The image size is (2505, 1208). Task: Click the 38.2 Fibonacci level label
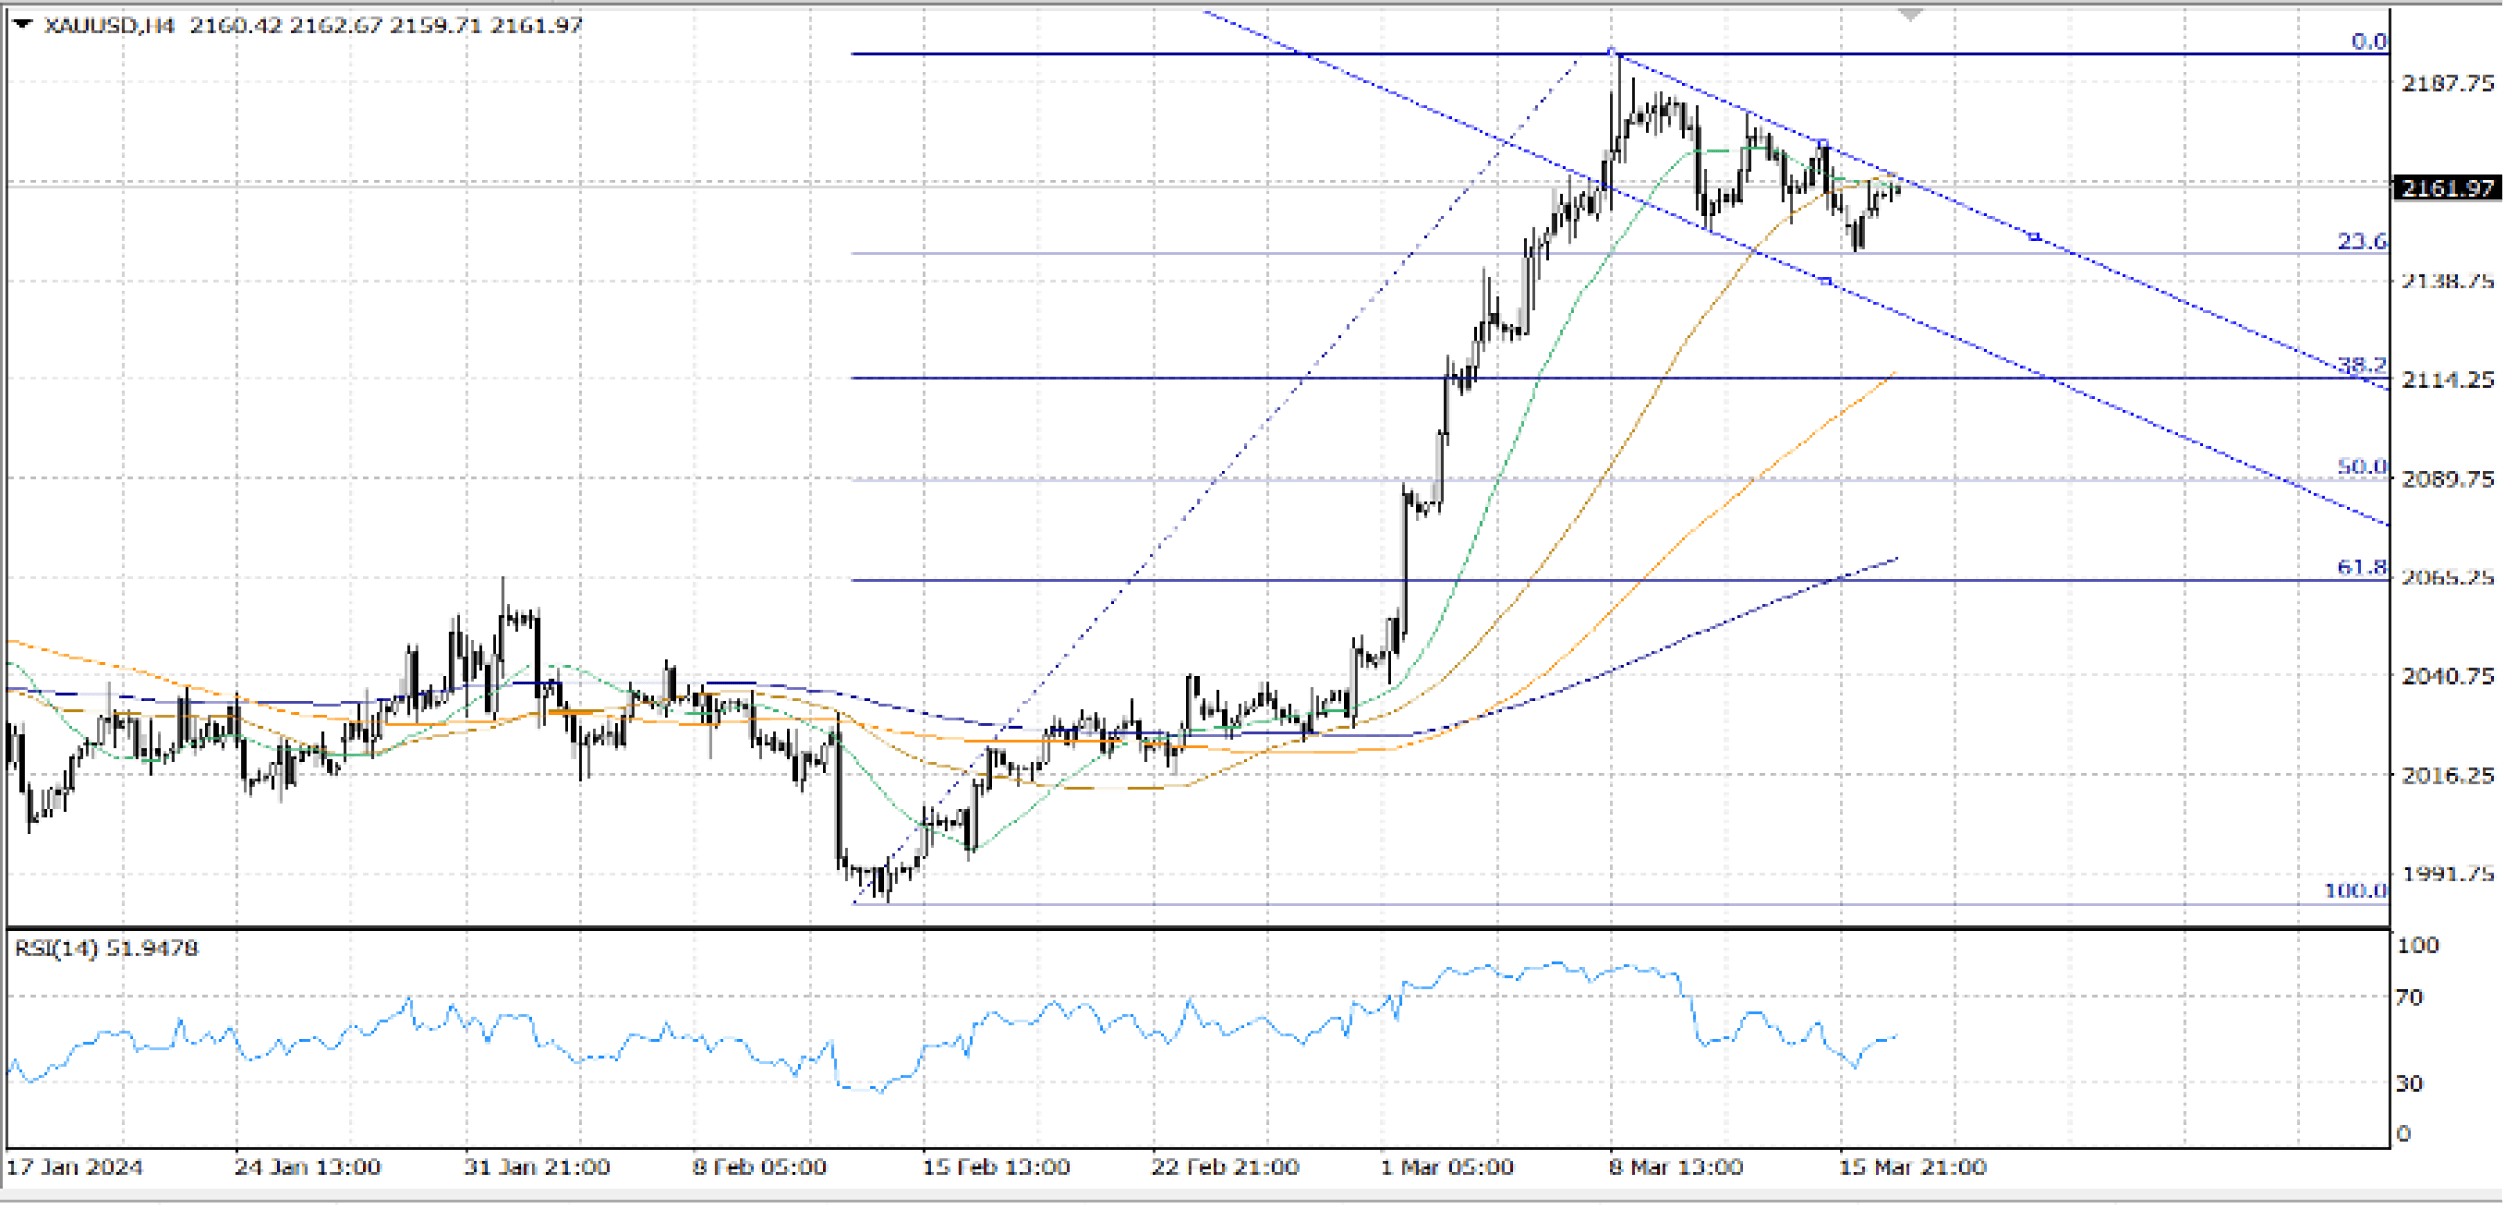click(2361, 365)
